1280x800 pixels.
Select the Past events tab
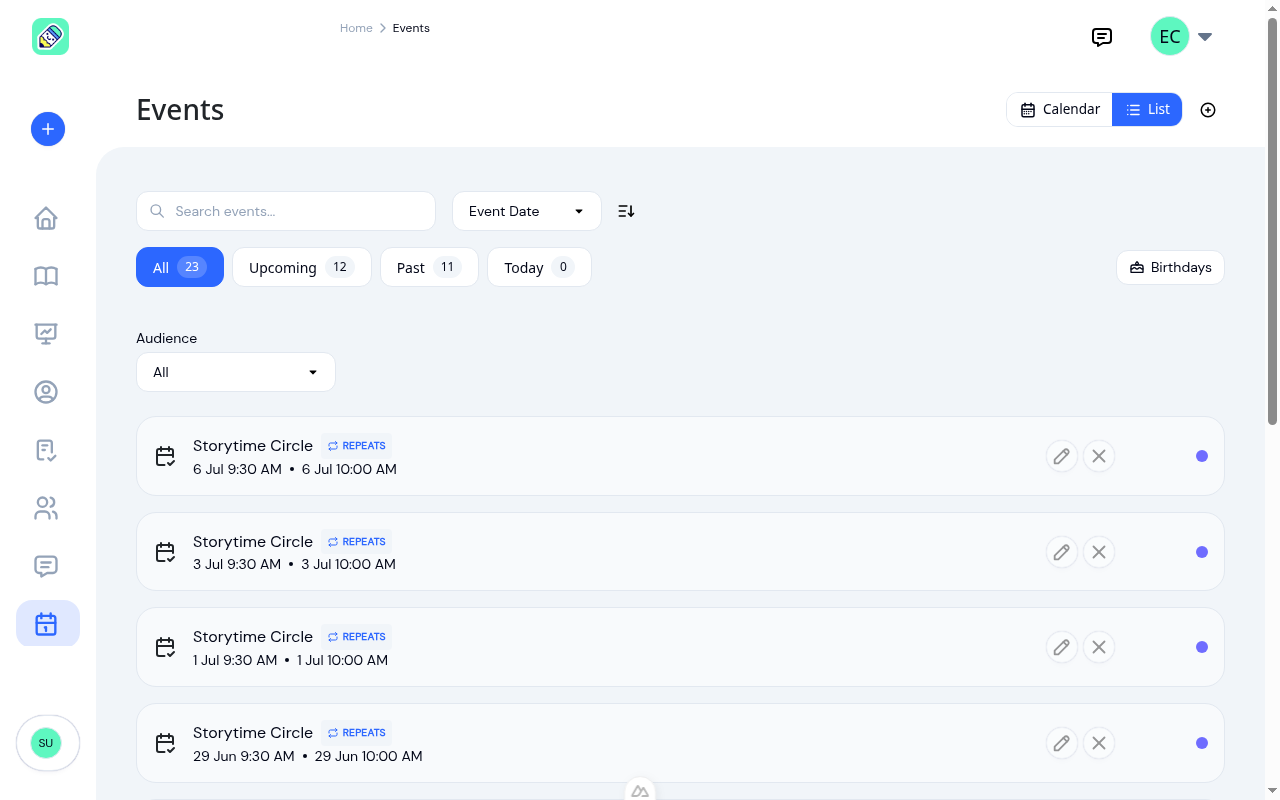[x=429, y=267]
